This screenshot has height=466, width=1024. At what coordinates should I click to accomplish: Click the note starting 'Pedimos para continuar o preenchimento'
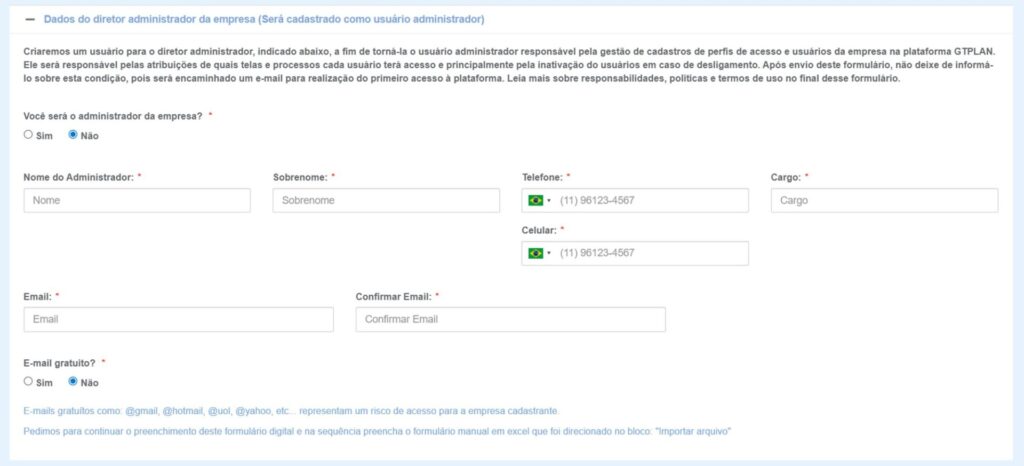pyautogui.click(x=377, y=432)
